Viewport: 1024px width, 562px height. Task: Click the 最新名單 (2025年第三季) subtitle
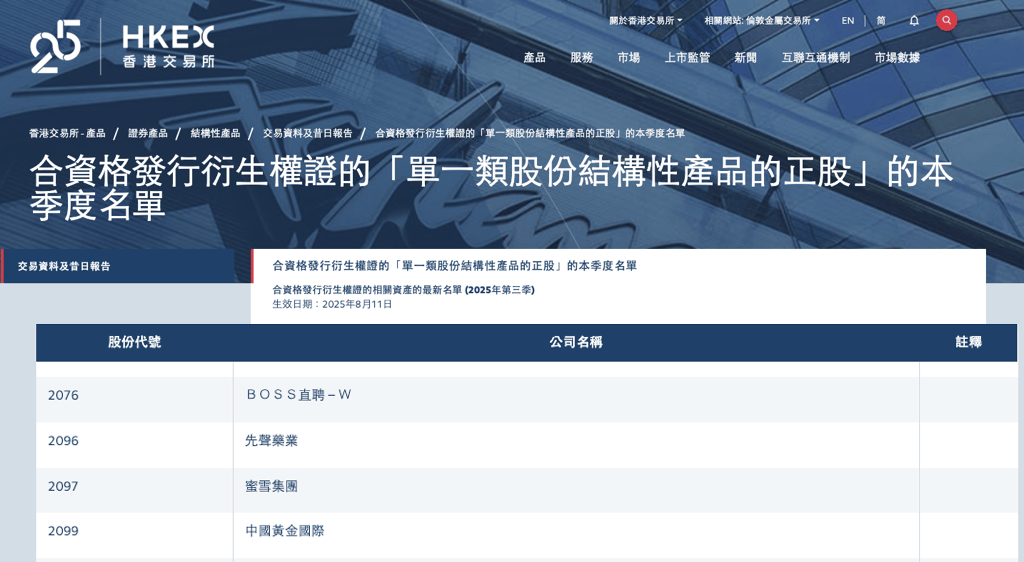(x=403, y=290)
